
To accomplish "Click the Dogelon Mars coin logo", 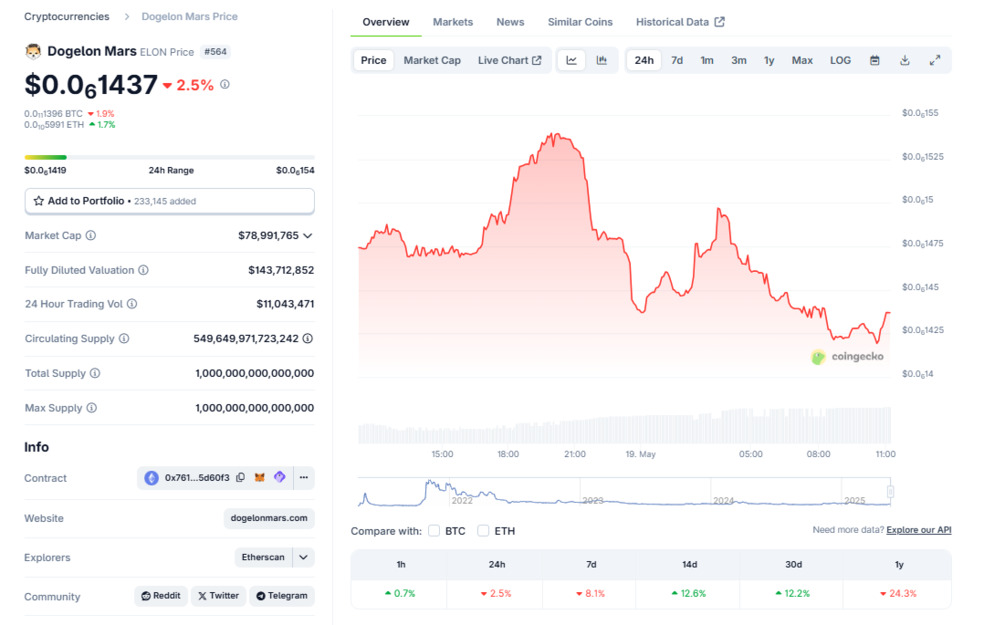I will point(33,51).
